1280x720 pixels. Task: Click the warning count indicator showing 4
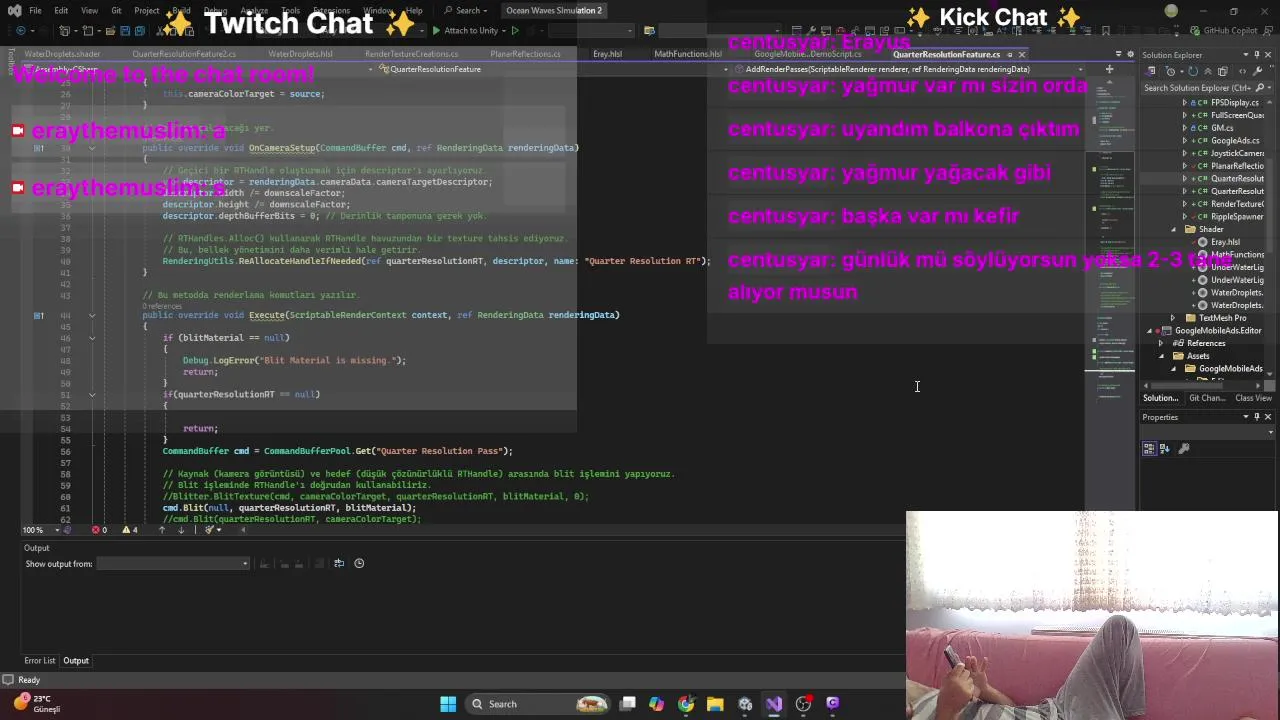click(130, 530)
